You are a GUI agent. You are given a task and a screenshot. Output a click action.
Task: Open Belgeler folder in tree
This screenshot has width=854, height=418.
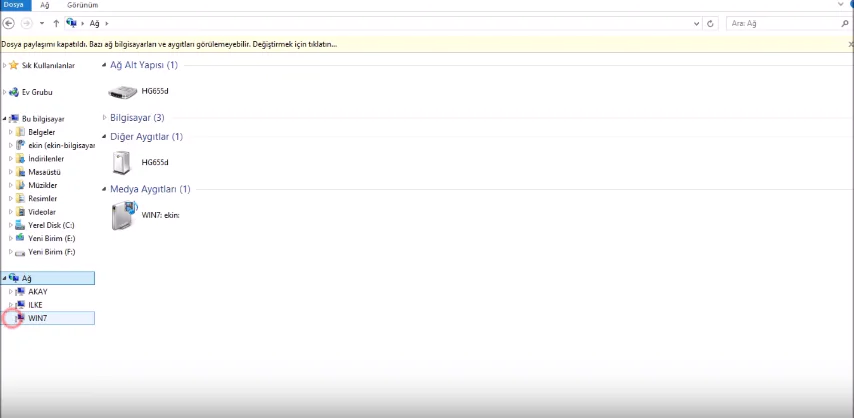41,132
